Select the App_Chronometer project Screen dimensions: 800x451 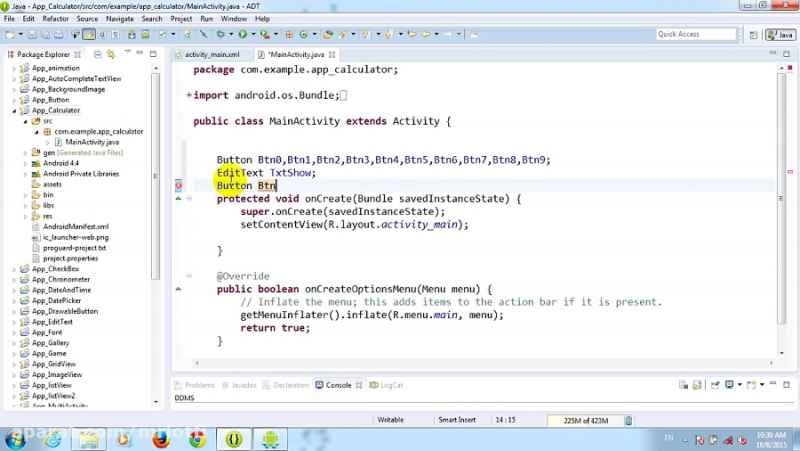click(61, 280)
